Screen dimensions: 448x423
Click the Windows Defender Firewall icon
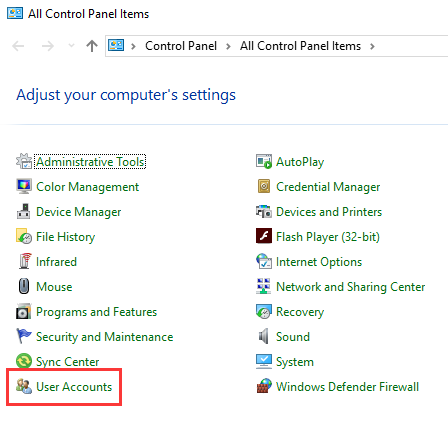[x=264, y=386]
